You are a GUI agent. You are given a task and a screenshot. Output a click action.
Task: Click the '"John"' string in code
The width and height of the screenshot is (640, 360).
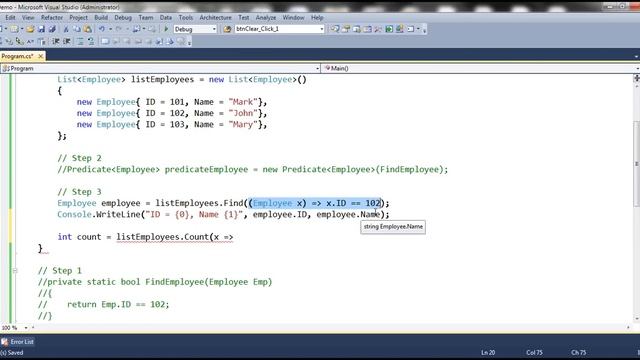click(243, 113)
